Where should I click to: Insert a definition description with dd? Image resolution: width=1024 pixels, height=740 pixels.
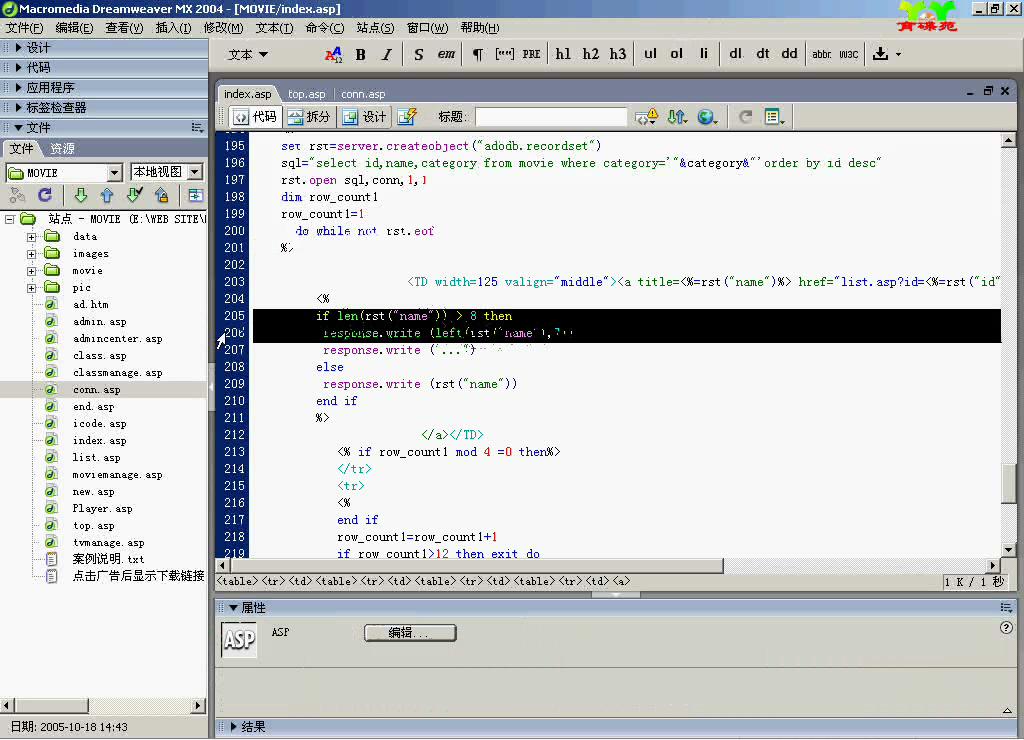coord(790,54)
